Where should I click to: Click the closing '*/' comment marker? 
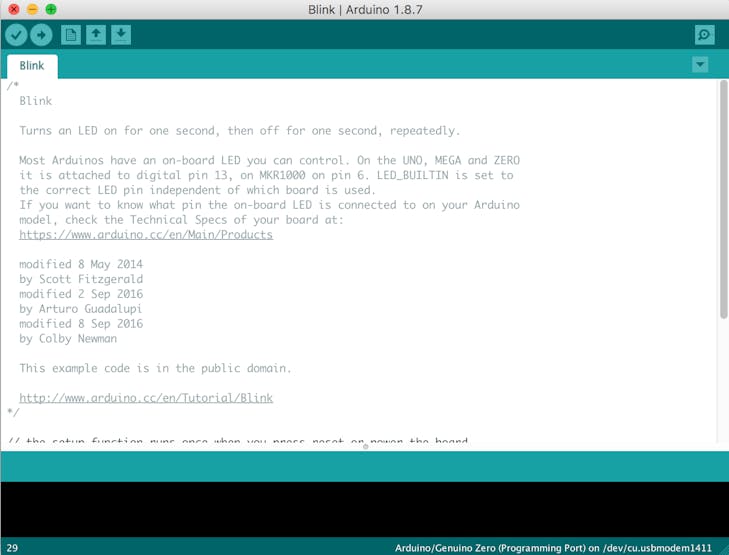13,412
